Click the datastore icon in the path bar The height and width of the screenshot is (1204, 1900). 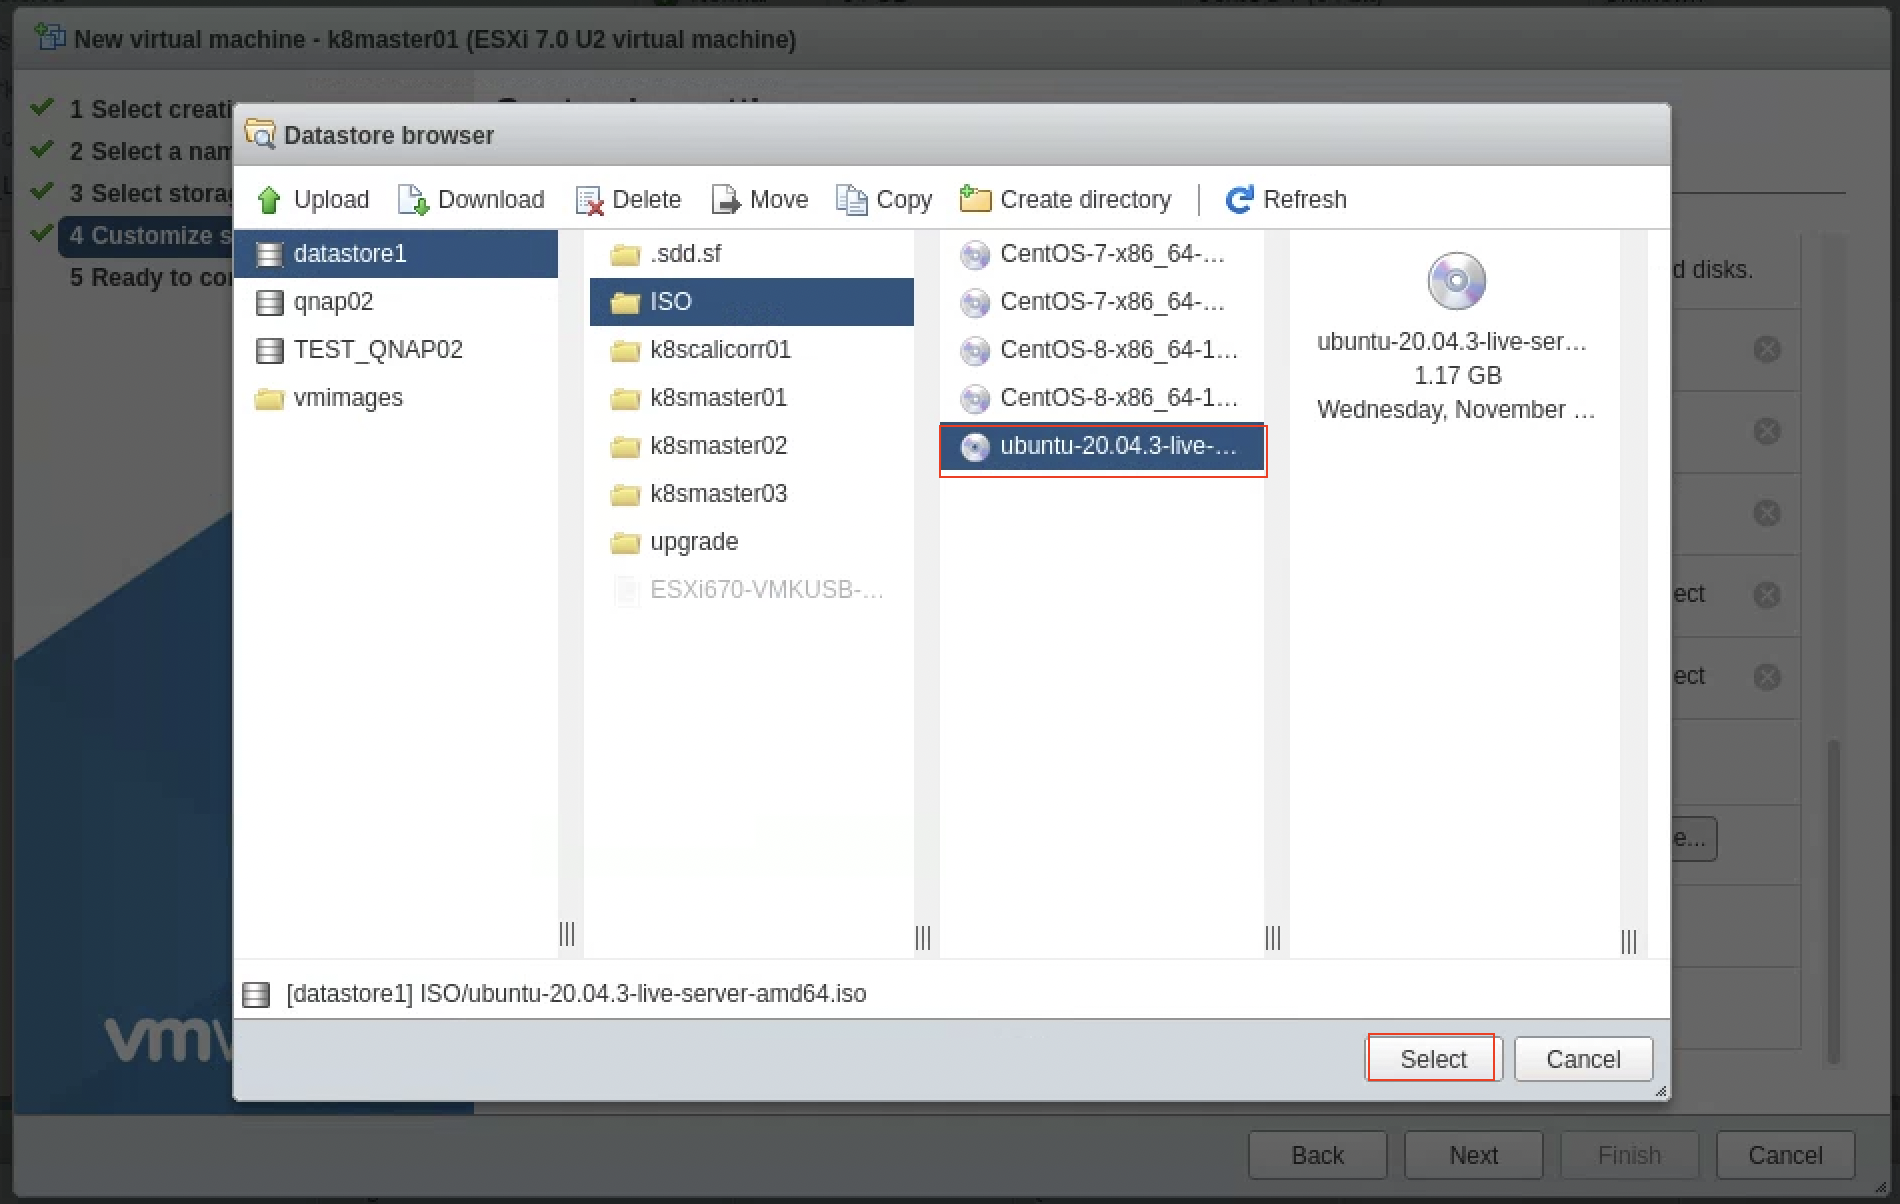(x=257, y=994)
